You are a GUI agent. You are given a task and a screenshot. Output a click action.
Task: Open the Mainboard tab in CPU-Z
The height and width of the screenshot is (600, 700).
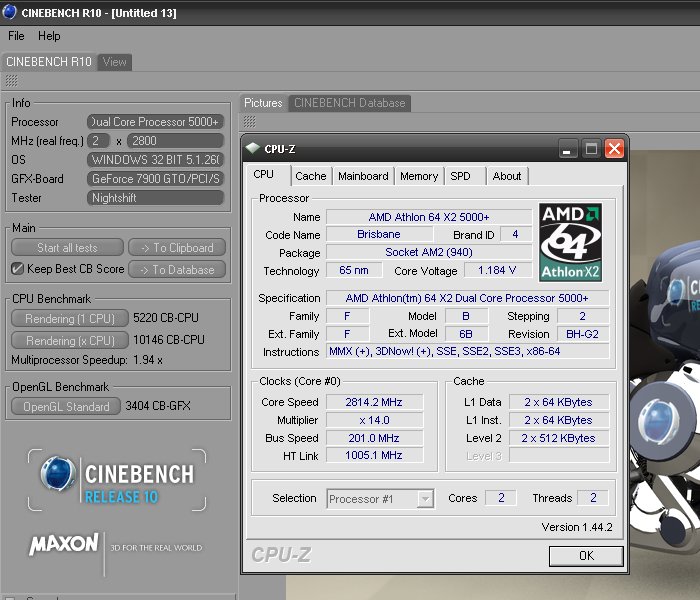[363, 176]
